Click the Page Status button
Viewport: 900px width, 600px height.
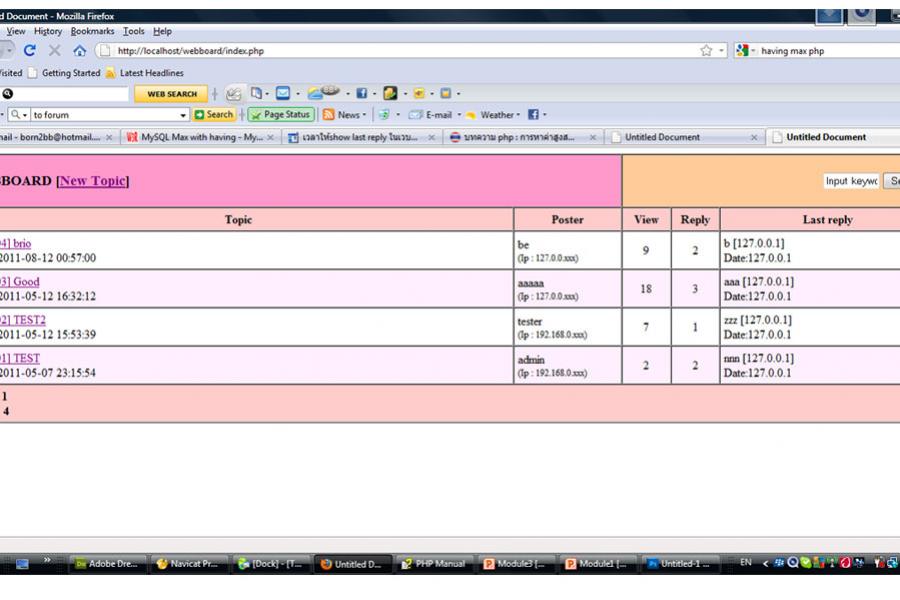[281, 115]
